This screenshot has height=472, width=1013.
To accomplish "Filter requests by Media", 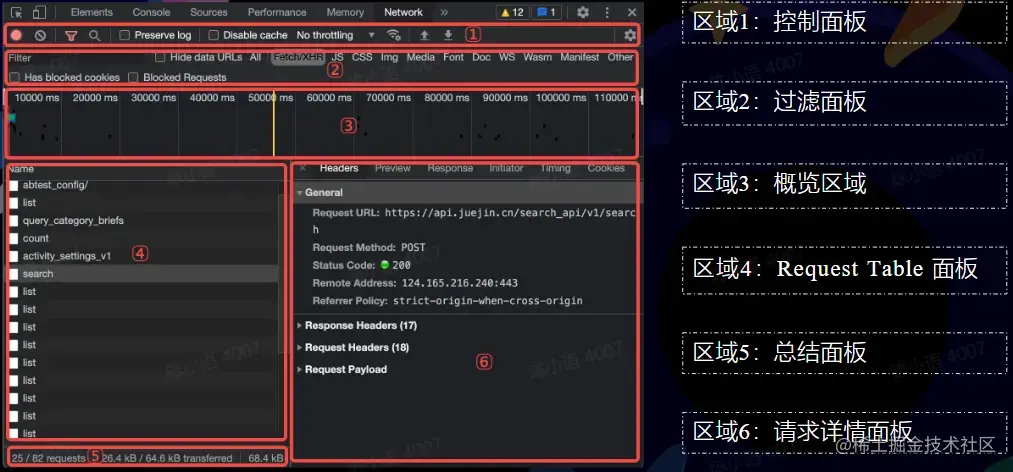I will [x=421, y=57].
